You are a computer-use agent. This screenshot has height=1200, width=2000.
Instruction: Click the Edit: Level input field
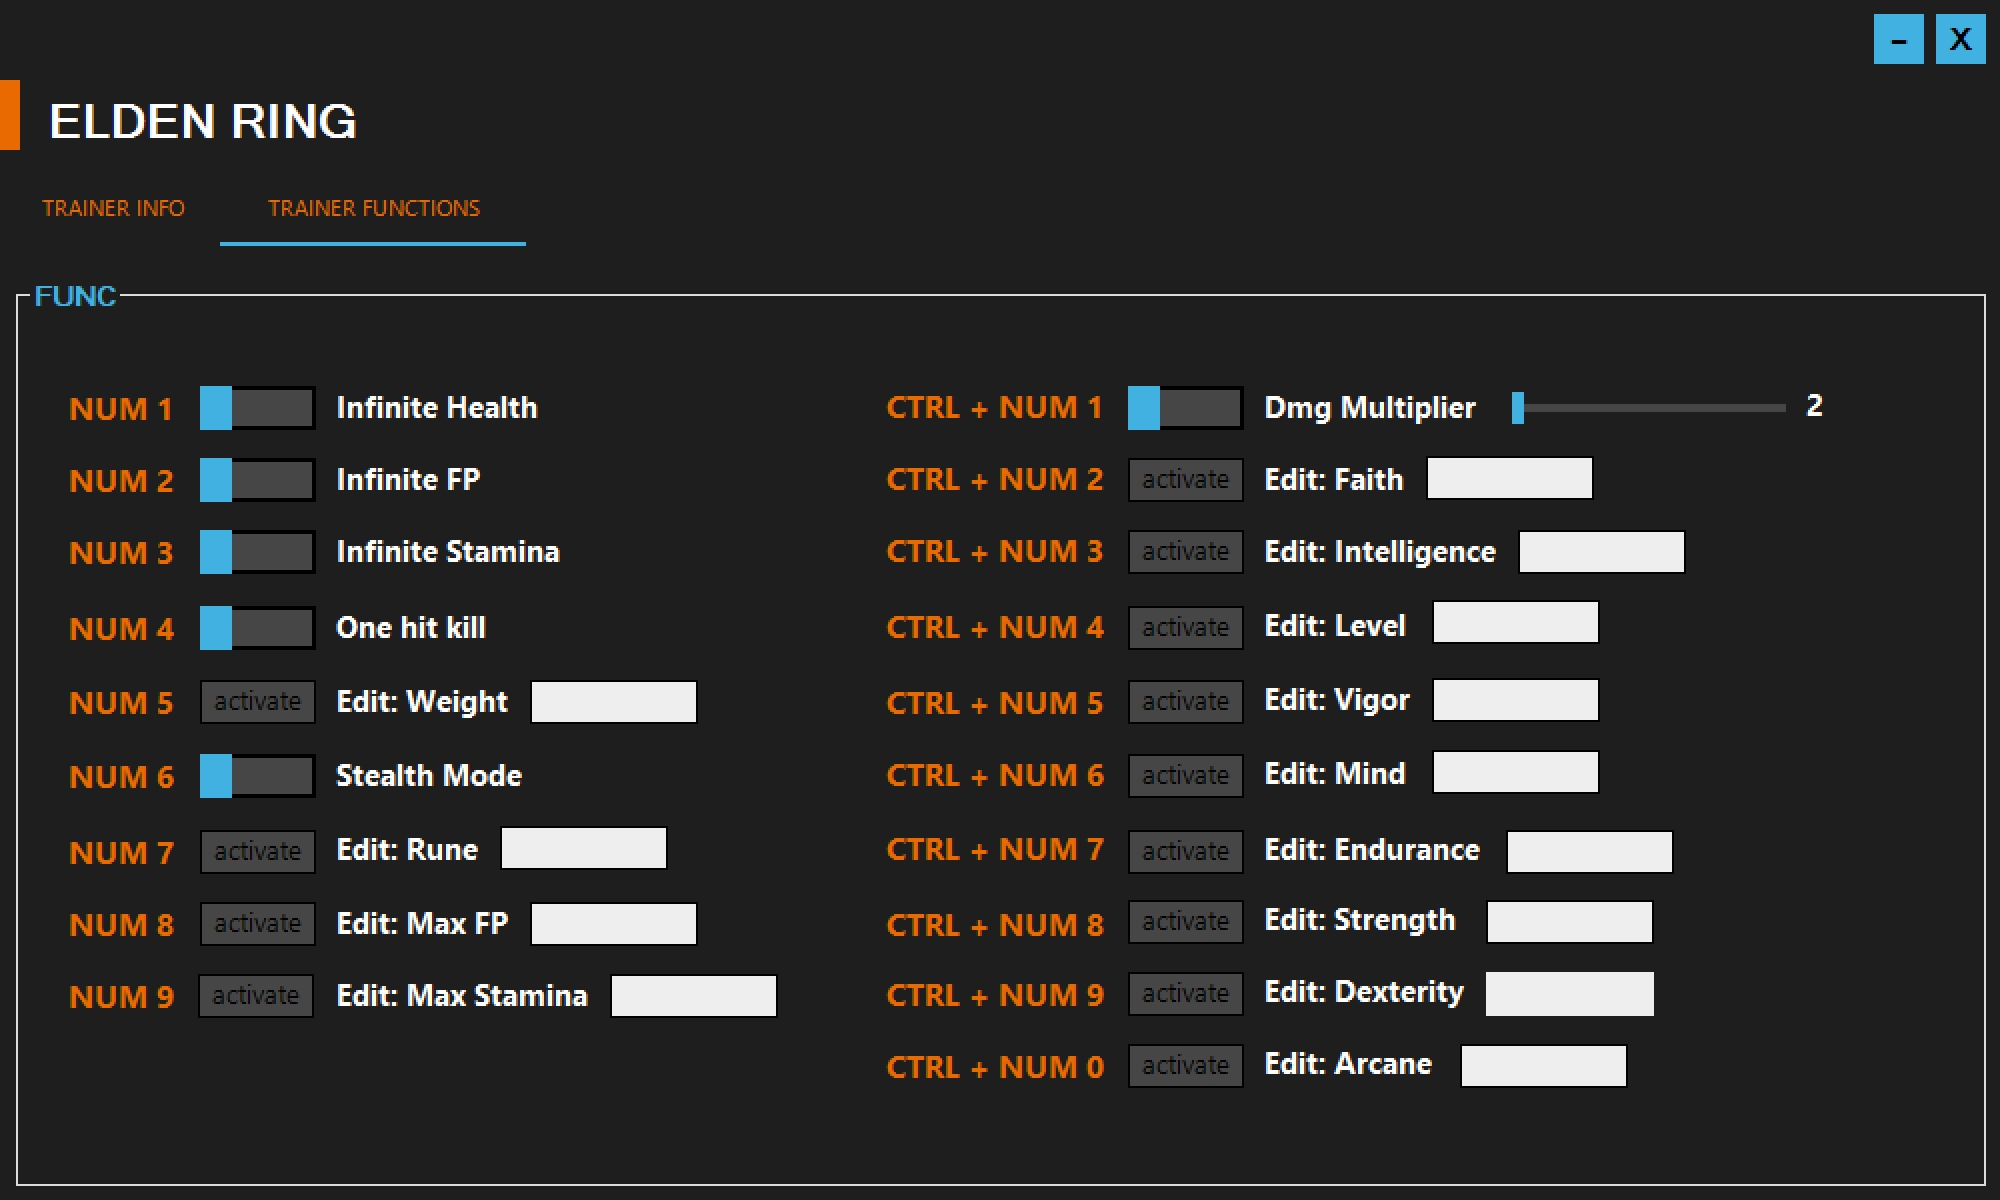[x=1516, y=622]
